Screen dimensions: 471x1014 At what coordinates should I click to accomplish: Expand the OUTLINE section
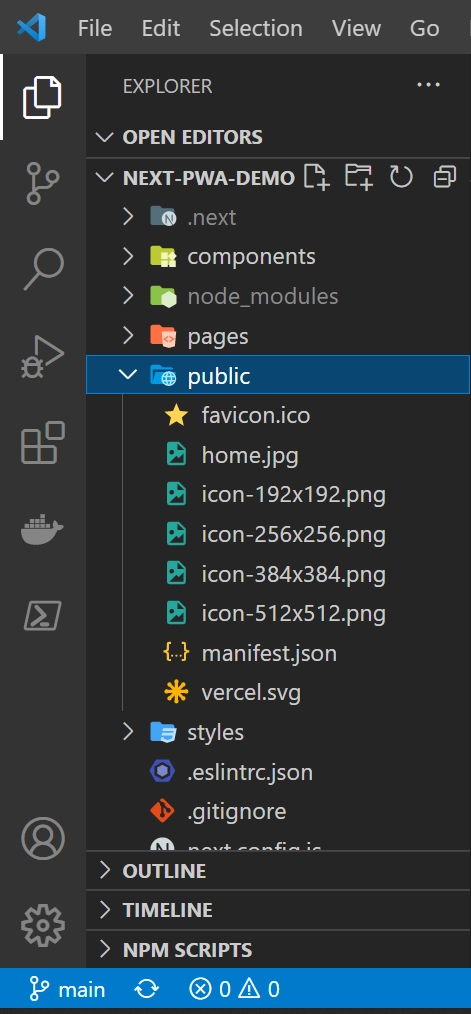pyautogui.click(x=278, y=871)
